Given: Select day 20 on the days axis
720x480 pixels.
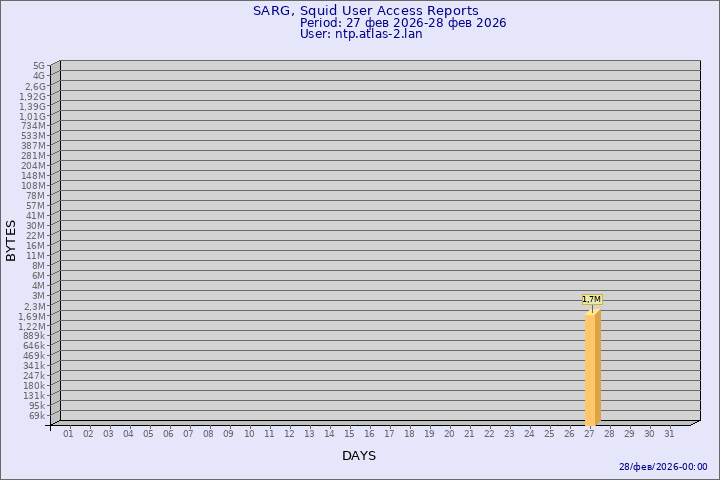Looking at the screenshot, I should click(x=449, y=433).
